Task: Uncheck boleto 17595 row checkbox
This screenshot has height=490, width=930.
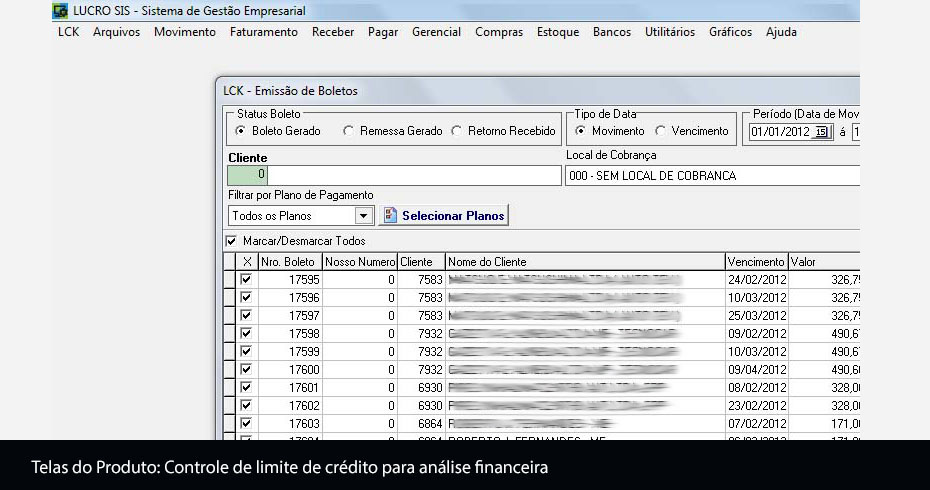Action: (246, 279)
